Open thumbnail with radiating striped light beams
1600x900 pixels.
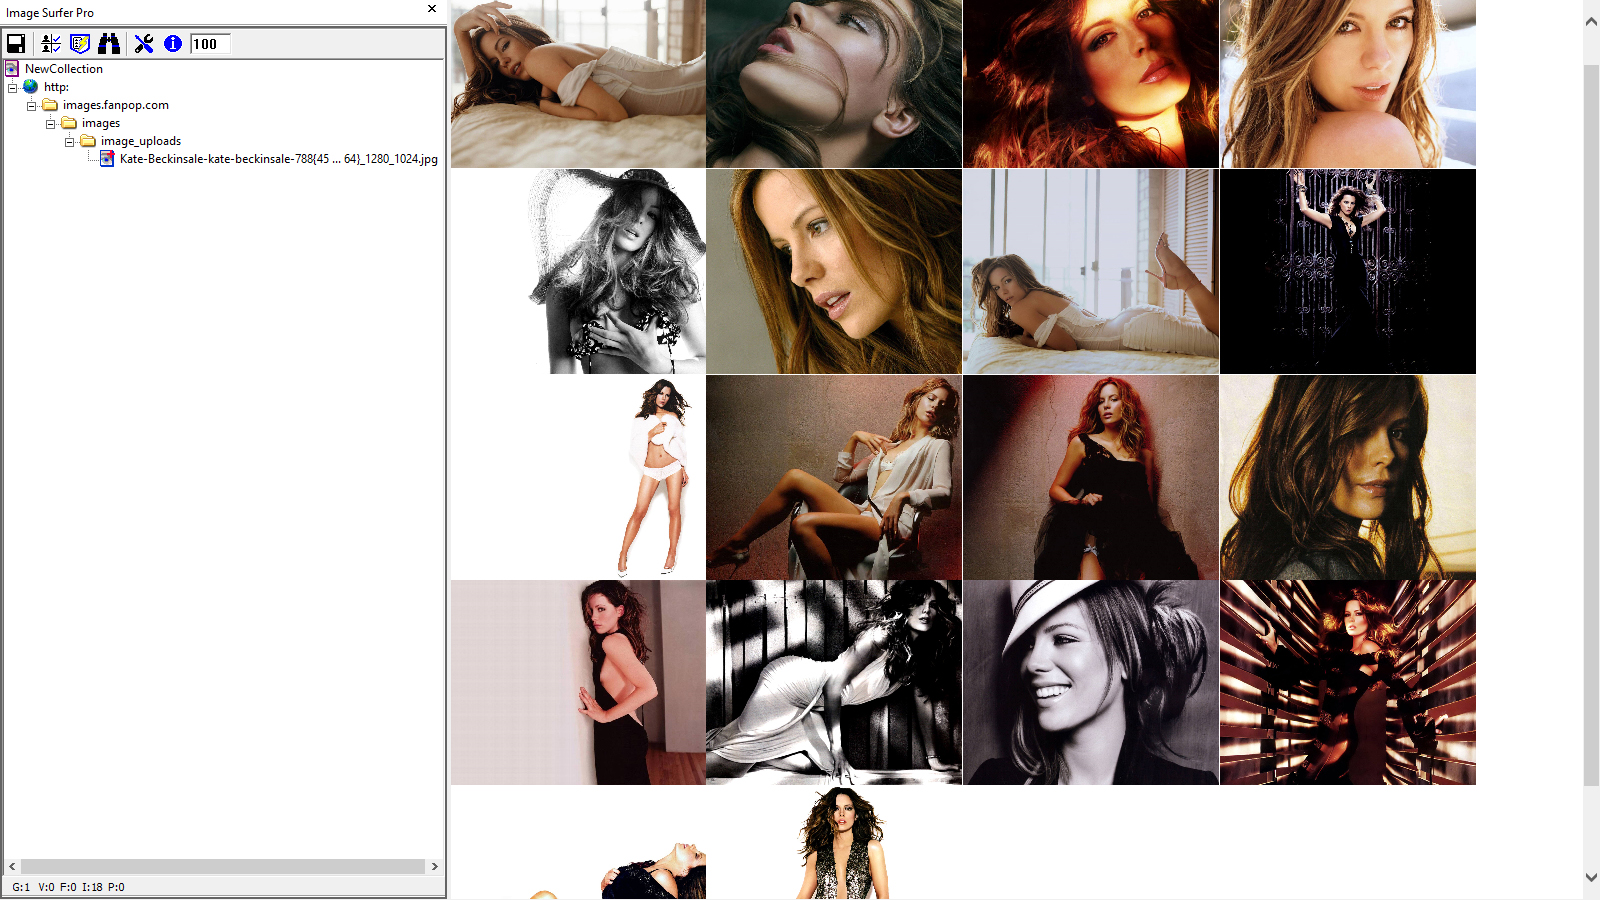[1348, 682]
